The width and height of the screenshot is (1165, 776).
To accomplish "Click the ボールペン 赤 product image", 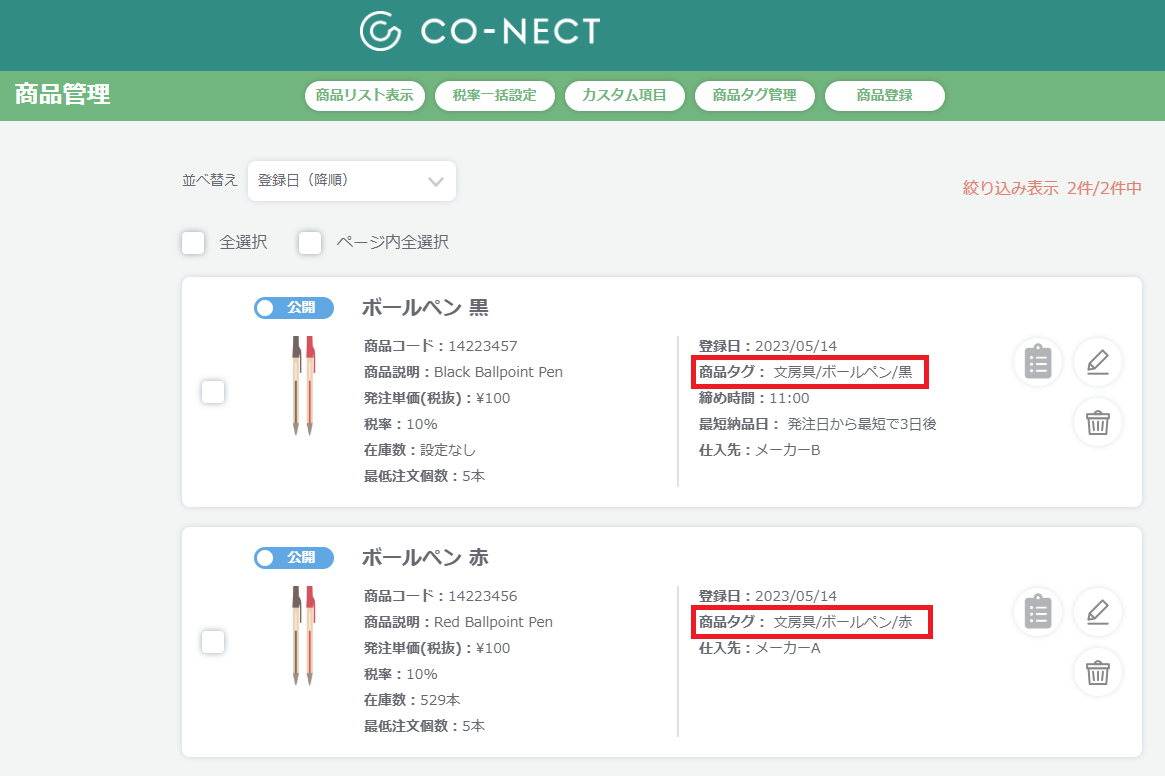I will pyautogui.click(x=303, y=636).
